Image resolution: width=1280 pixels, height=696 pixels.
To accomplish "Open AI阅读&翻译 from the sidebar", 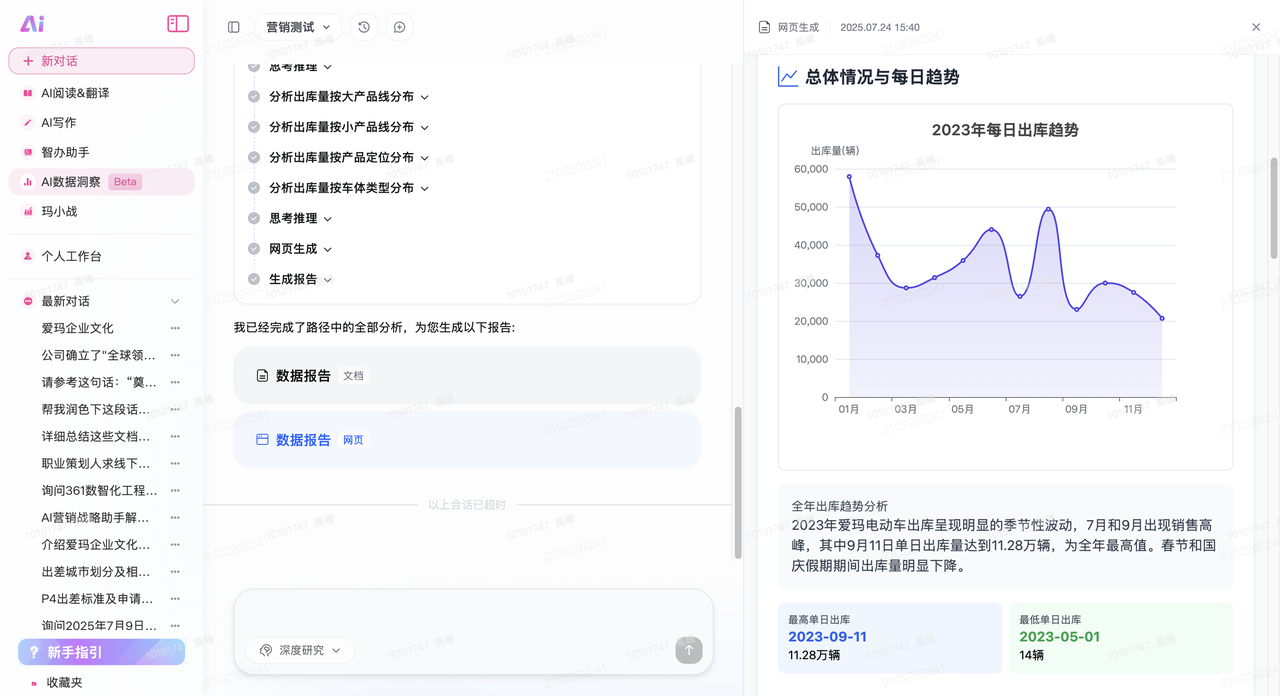I will point(75,92).
